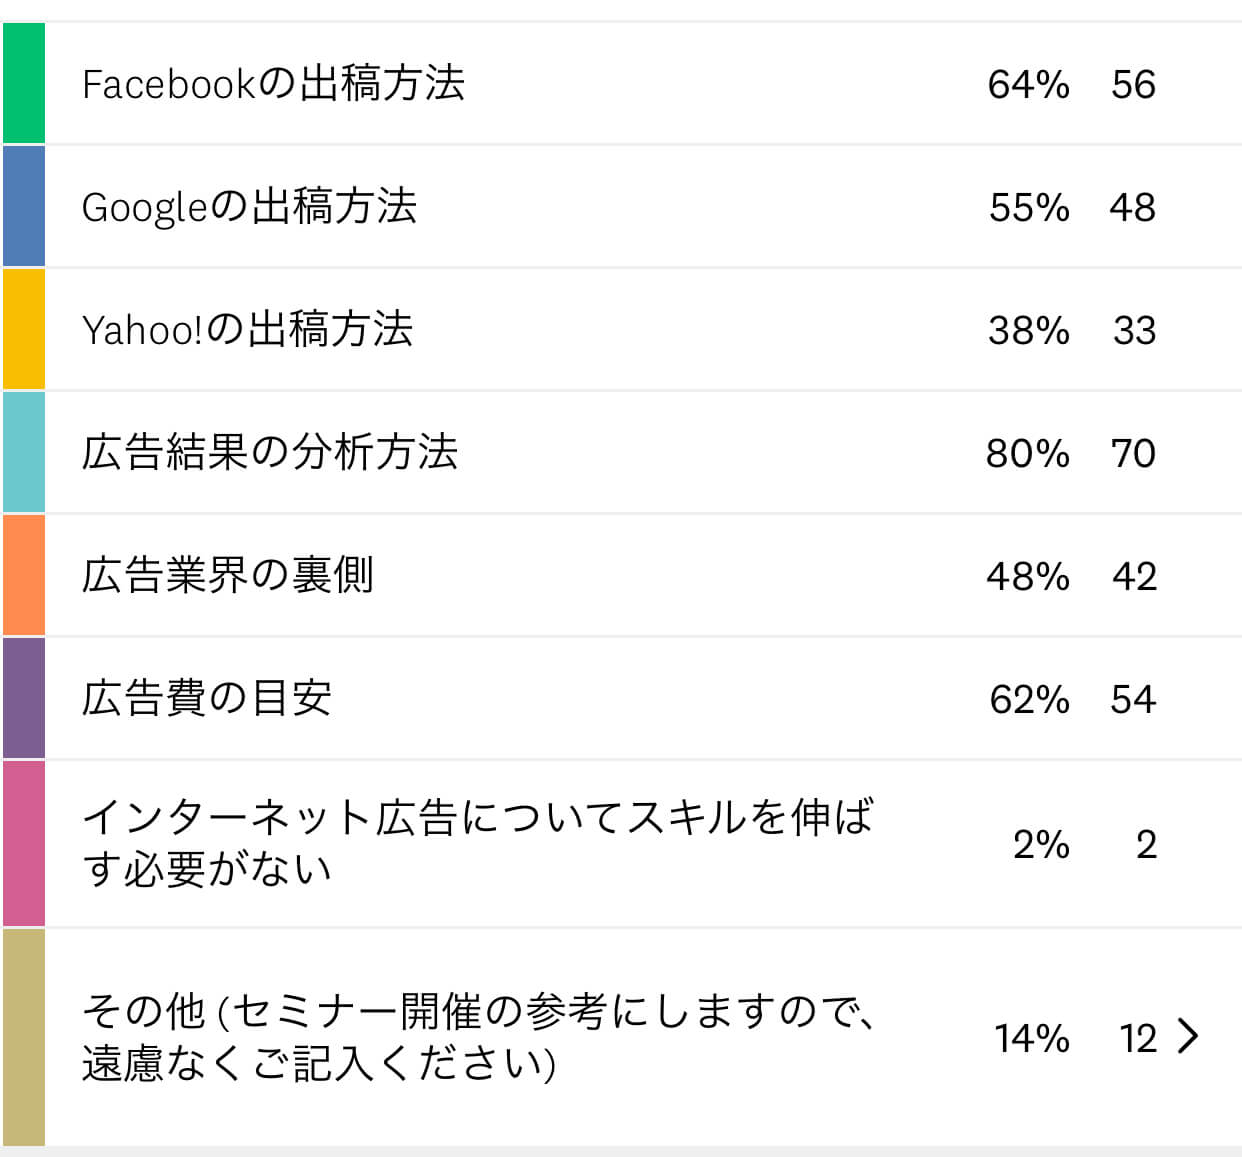The height and width of the screenshot is (1157, 1242).
Task: Select the yellow Yahoo! color swatch
Action: pos(24,329)
